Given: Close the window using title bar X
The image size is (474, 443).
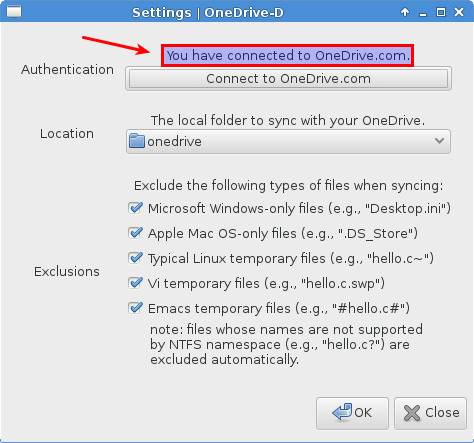Looking at the screenshot, I should click(x=459, y=12).
